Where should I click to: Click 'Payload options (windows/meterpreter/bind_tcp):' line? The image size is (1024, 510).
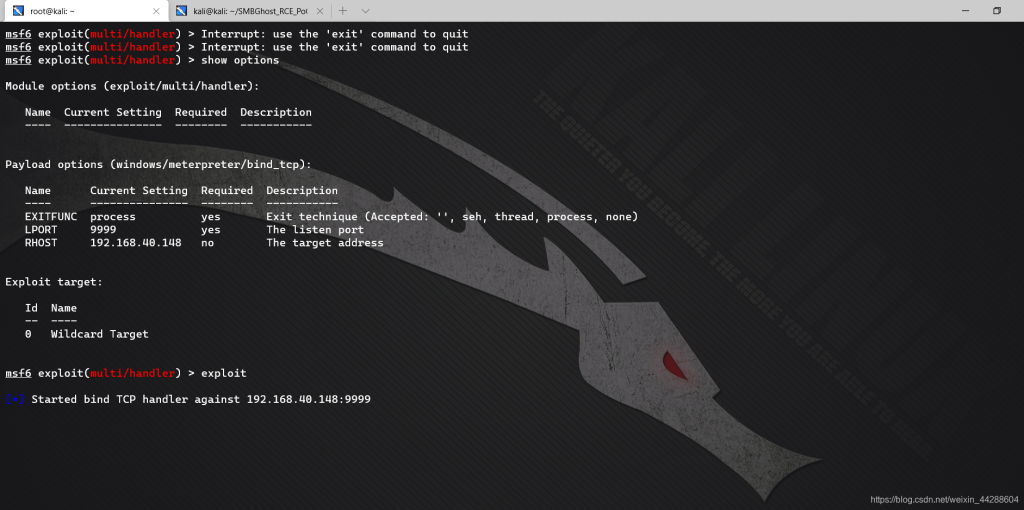pyautogui.click(x=159, y=165)
